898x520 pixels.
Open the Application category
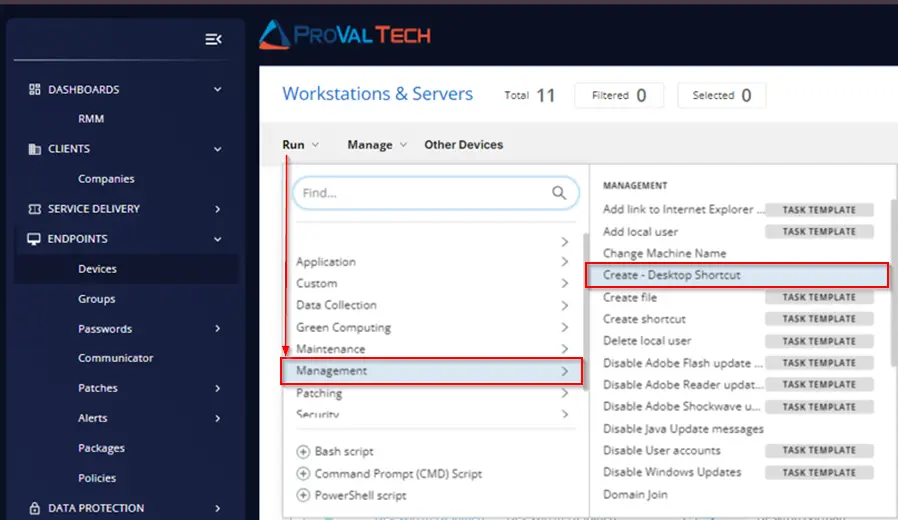pyautogui.click(x=432, y=262)
